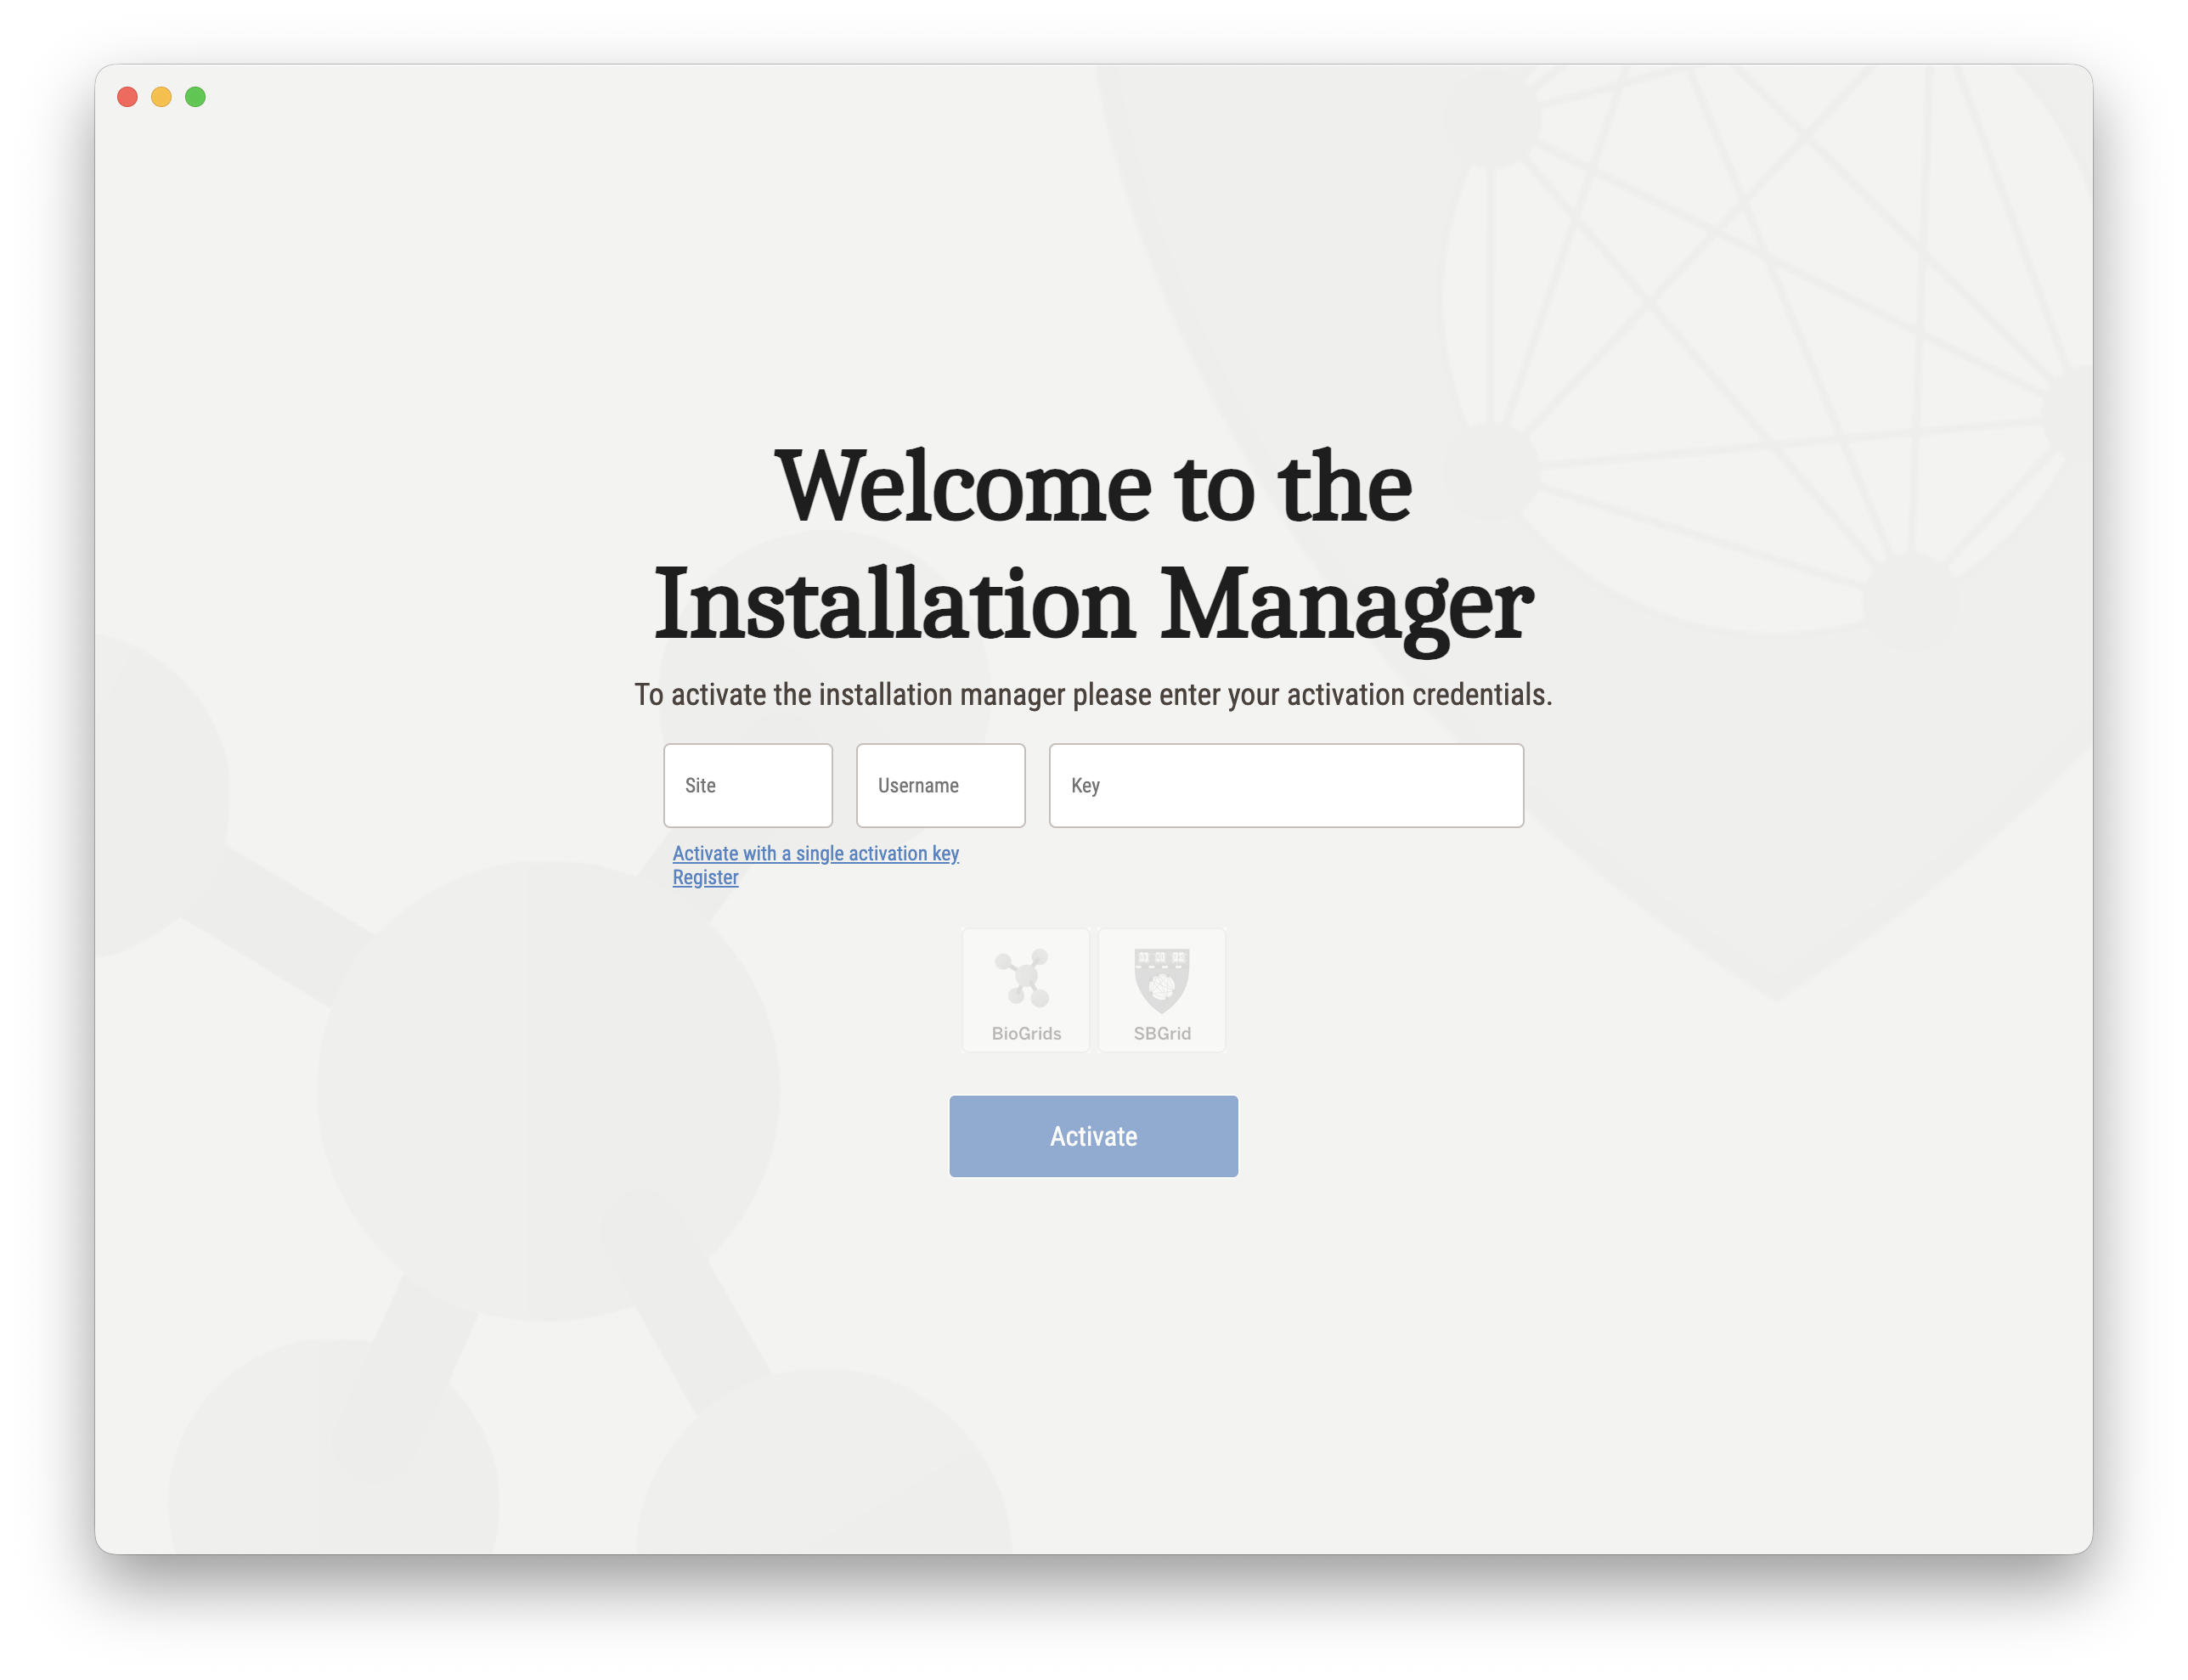Minimize window with the yellow button

[x=161, y=97]
